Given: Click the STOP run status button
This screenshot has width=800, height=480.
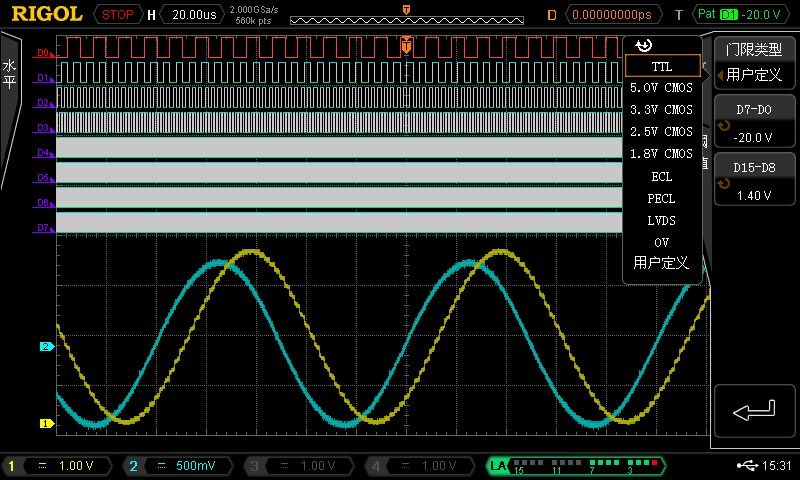Looking at the screenshot, I should pyautogui.click(x=118, y=15).
